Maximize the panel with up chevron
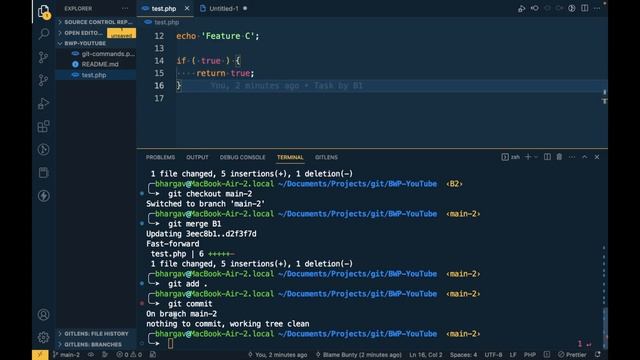Viewport: 640px width, 360px height. [584, 157]
